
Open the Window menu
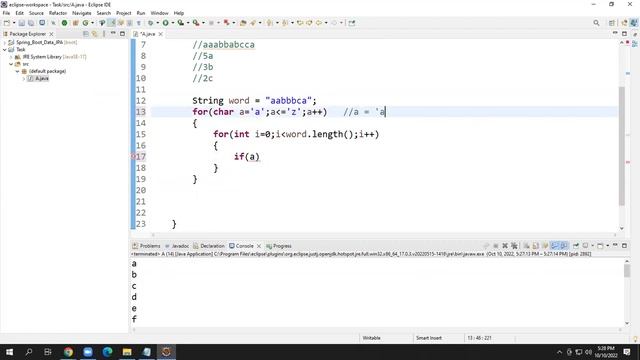point(159,13)
